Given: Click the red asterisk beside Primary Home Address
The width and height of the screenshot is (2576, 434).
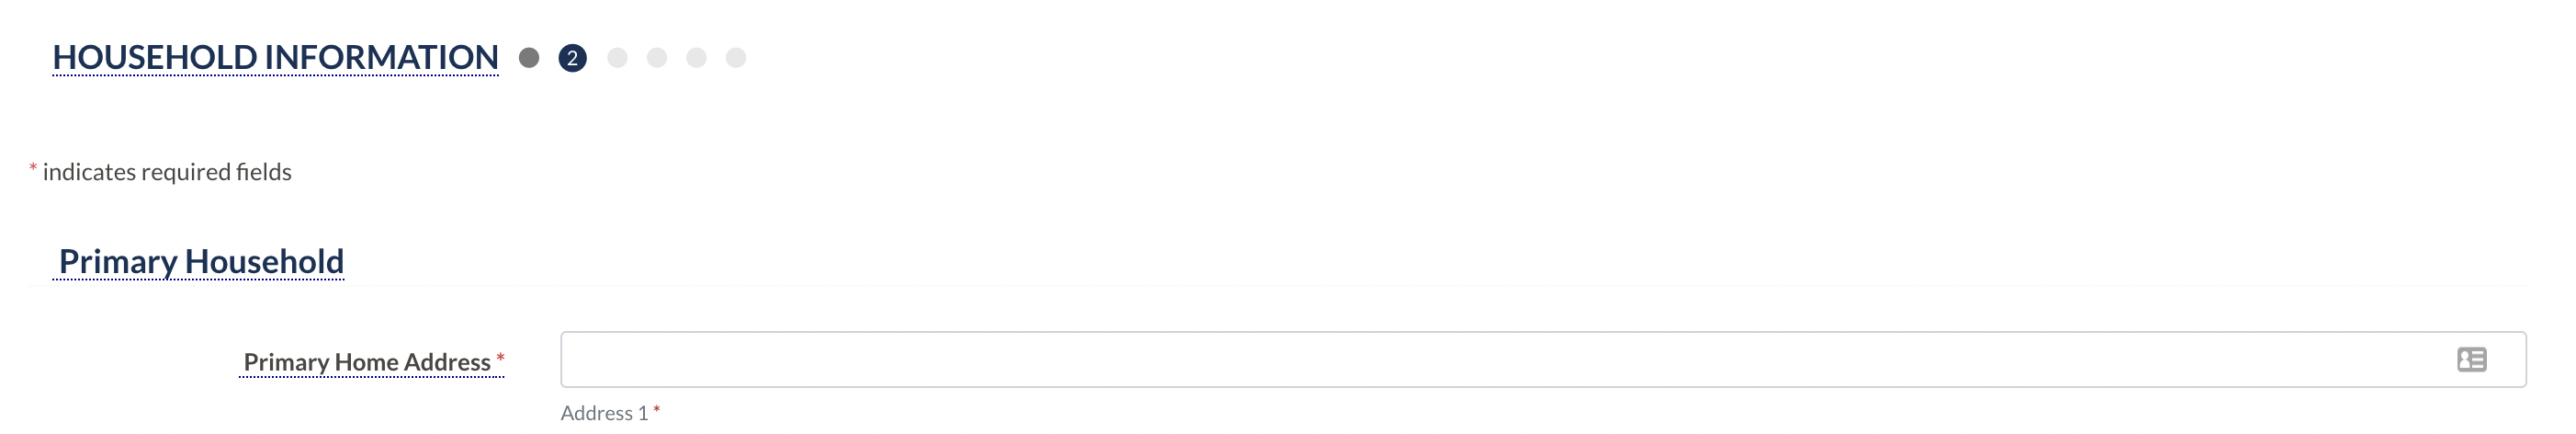Looking at the screenshot, I should (500, 359).
